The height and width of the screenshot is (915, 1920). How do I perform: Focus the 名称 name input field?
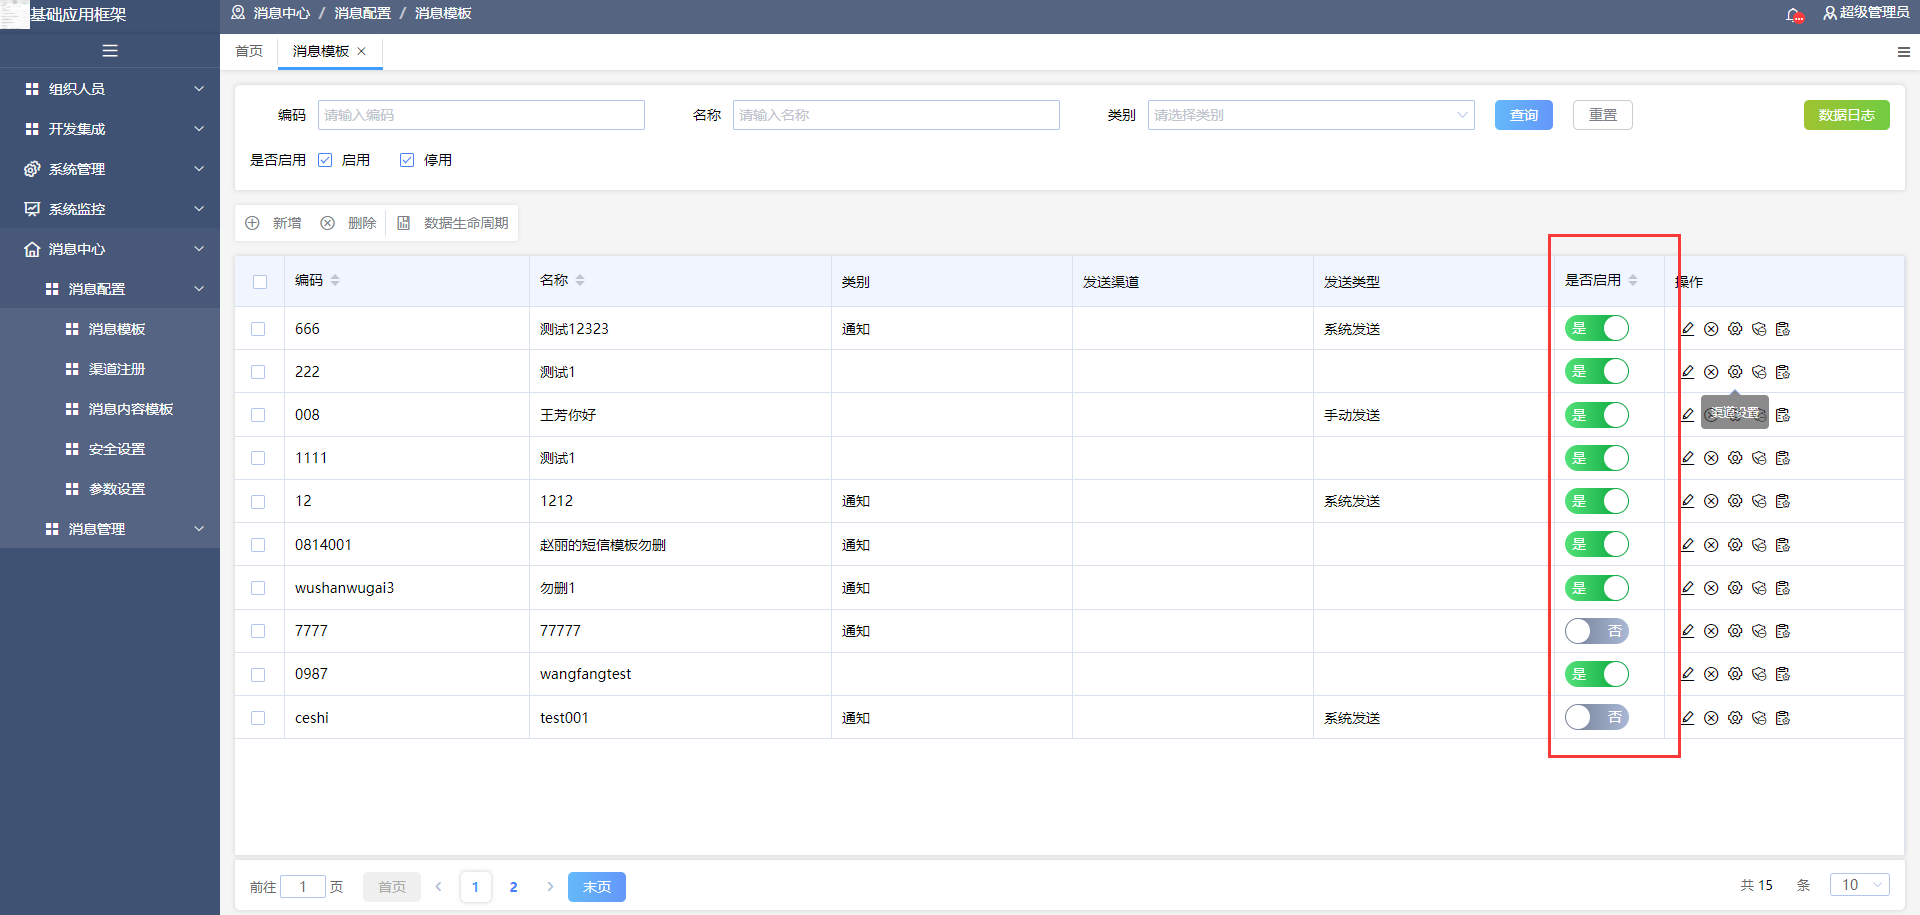[x=896, y=115]
